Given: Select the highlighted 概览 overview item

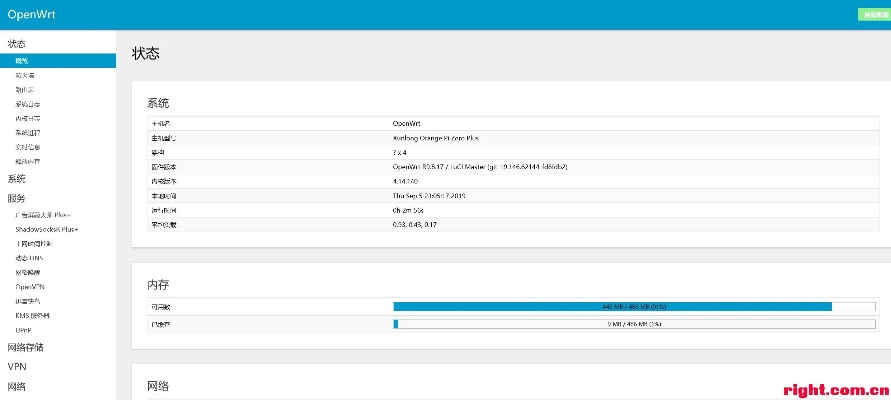Looking at the screenshot, I should (x=22, y=61).
